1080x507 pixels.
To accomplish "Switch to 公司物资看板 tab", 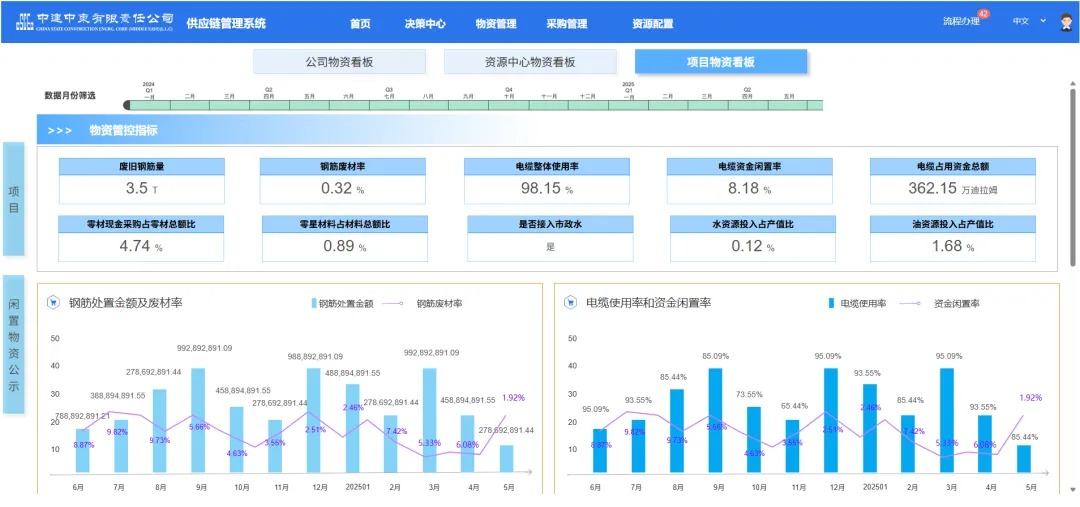I will 340,62.
